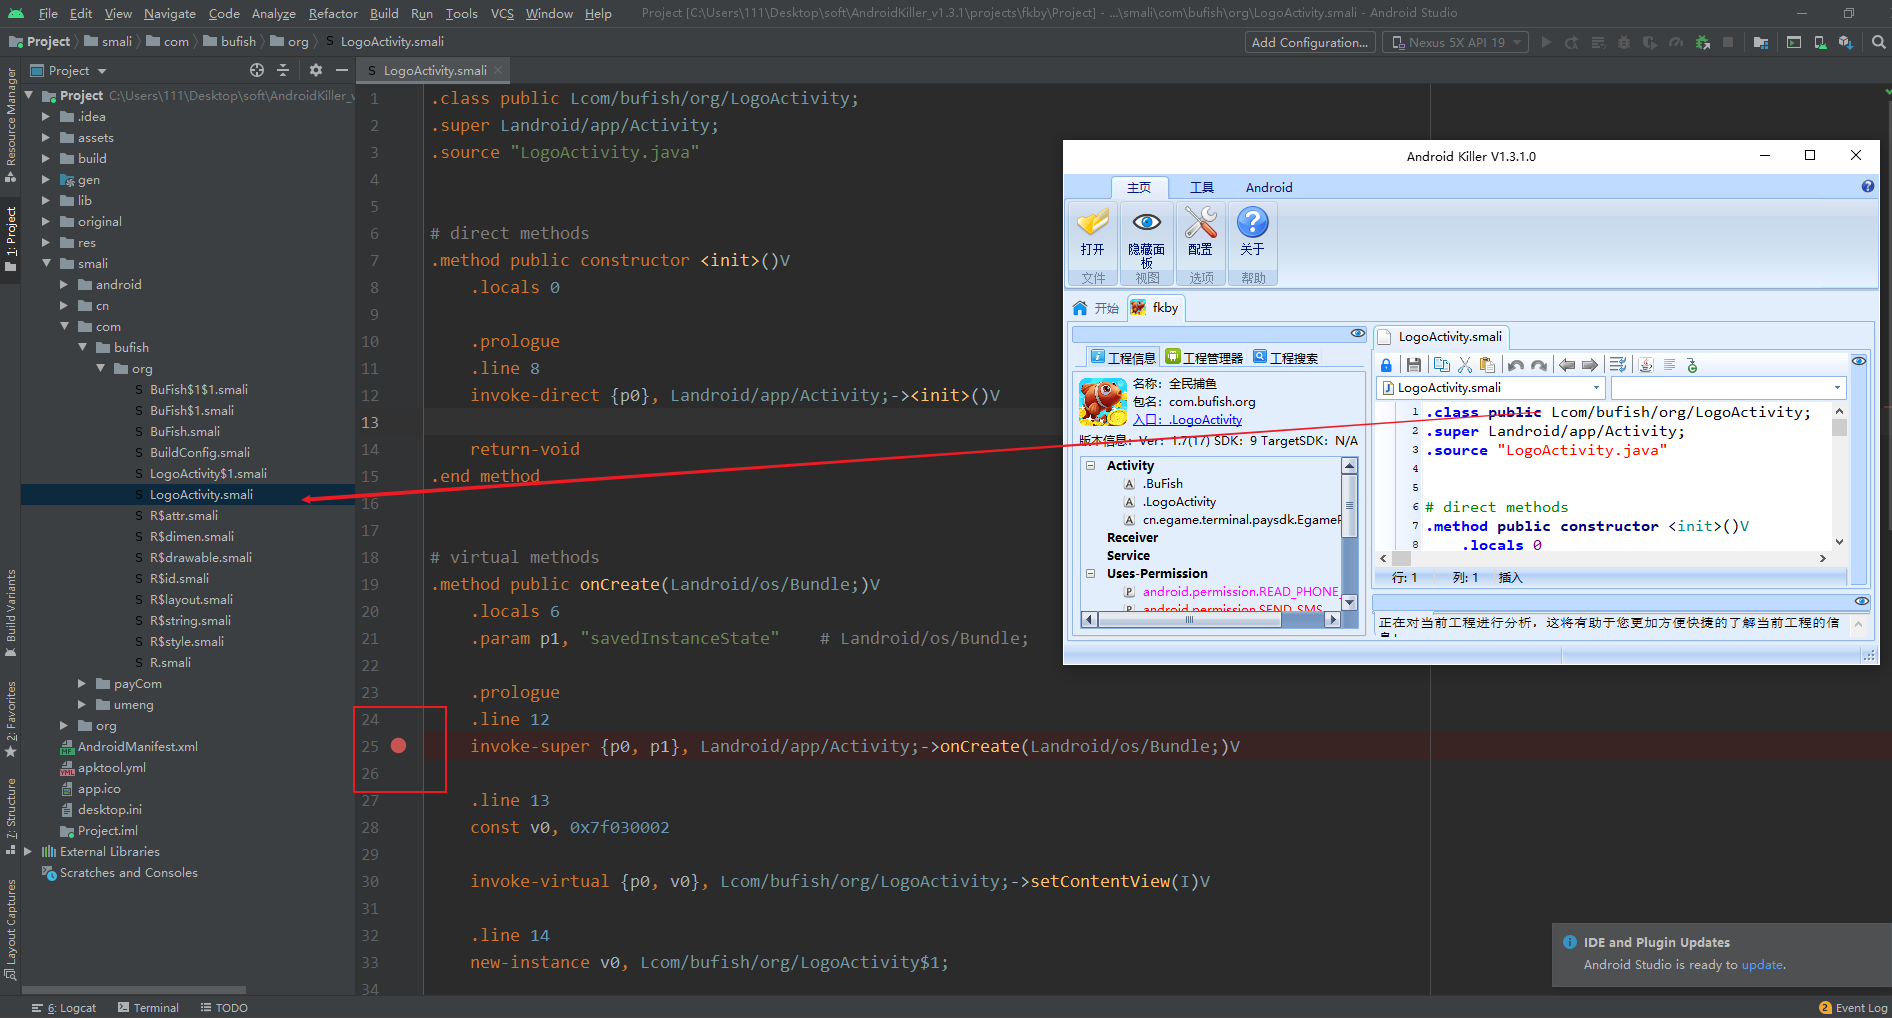This screenshot has height=1018, width=1892.
Task: Click Attach Debugger to Android Process icon
Action: point(1702,42)
